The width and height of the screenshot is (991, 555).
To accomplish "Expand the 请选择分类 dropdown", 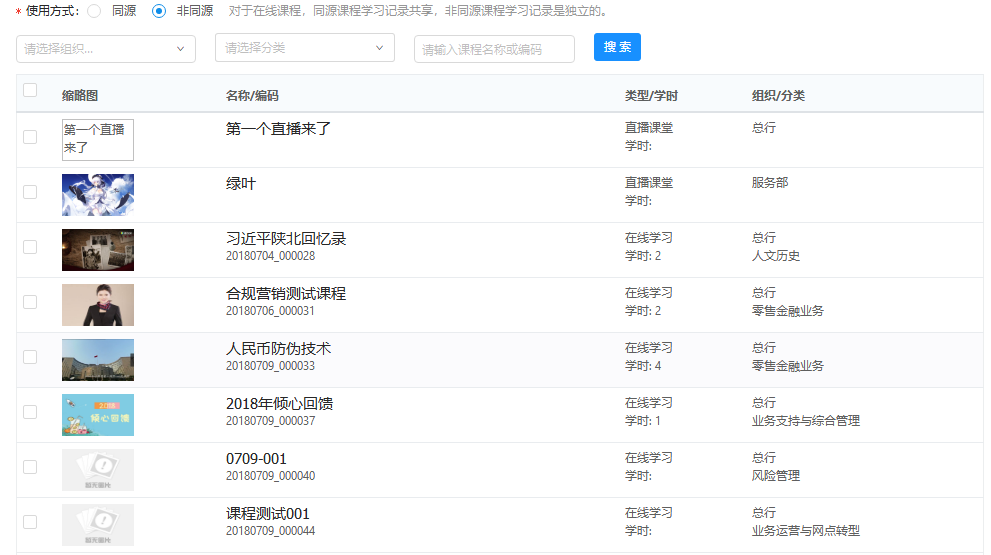I will [x=304, y=48].
